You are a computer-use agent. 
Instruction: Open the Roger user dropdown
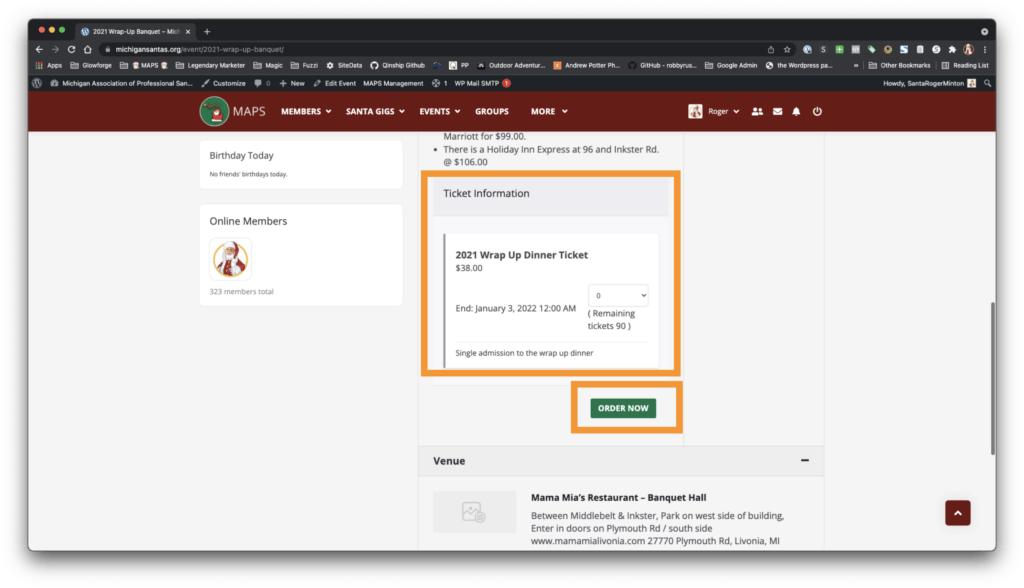(x=714, y=111)
